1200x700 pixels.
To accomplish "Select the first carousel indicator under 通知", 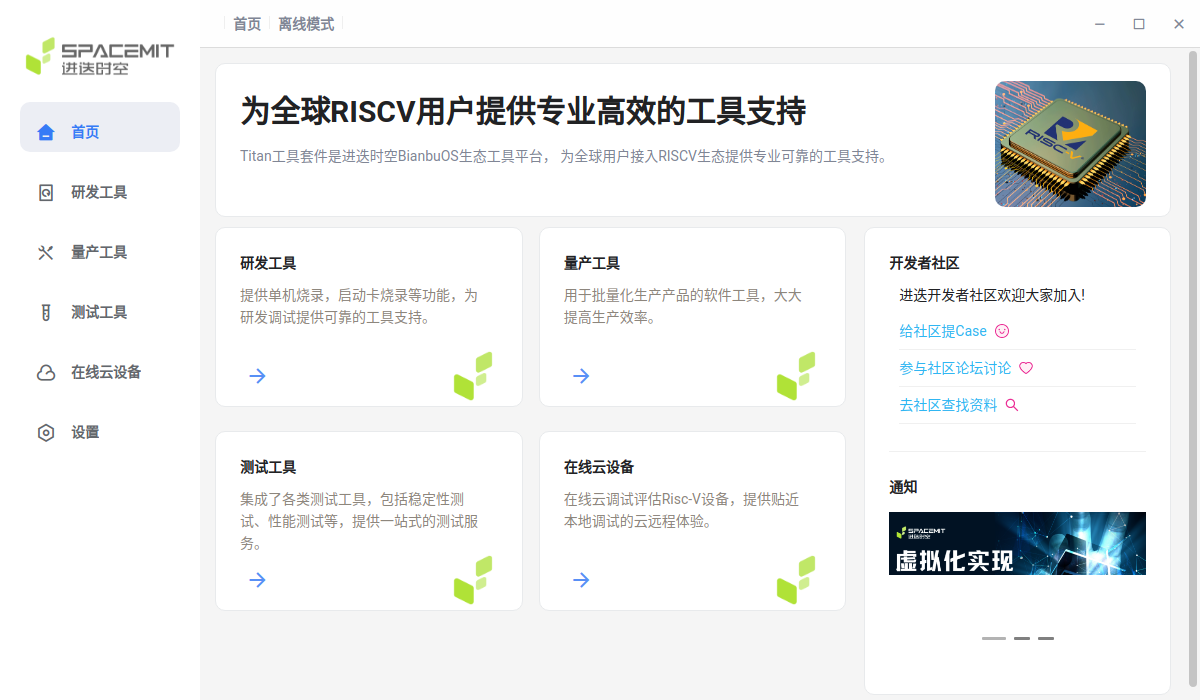I will [x=994, y=638].
